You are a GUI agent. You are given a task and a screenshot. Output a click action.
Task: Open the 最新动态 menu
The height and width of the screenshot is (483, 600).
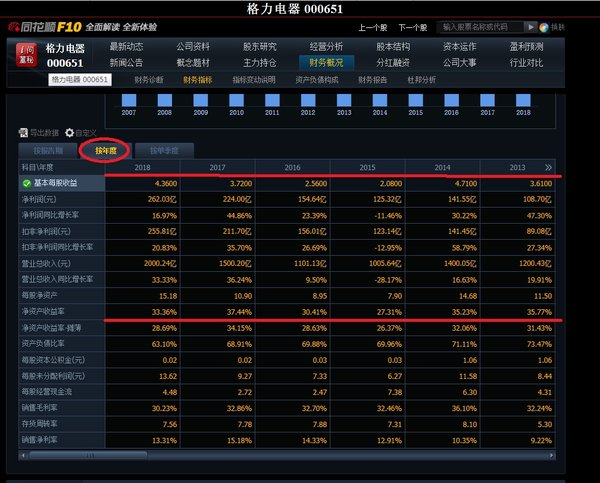click(126, 47)
